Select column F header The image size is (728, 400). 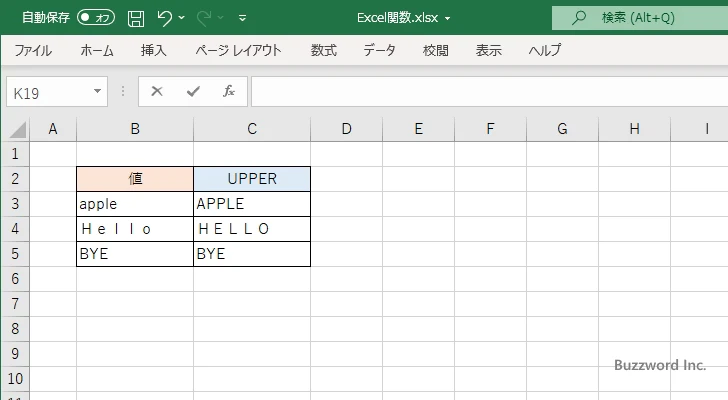[490, 129]
